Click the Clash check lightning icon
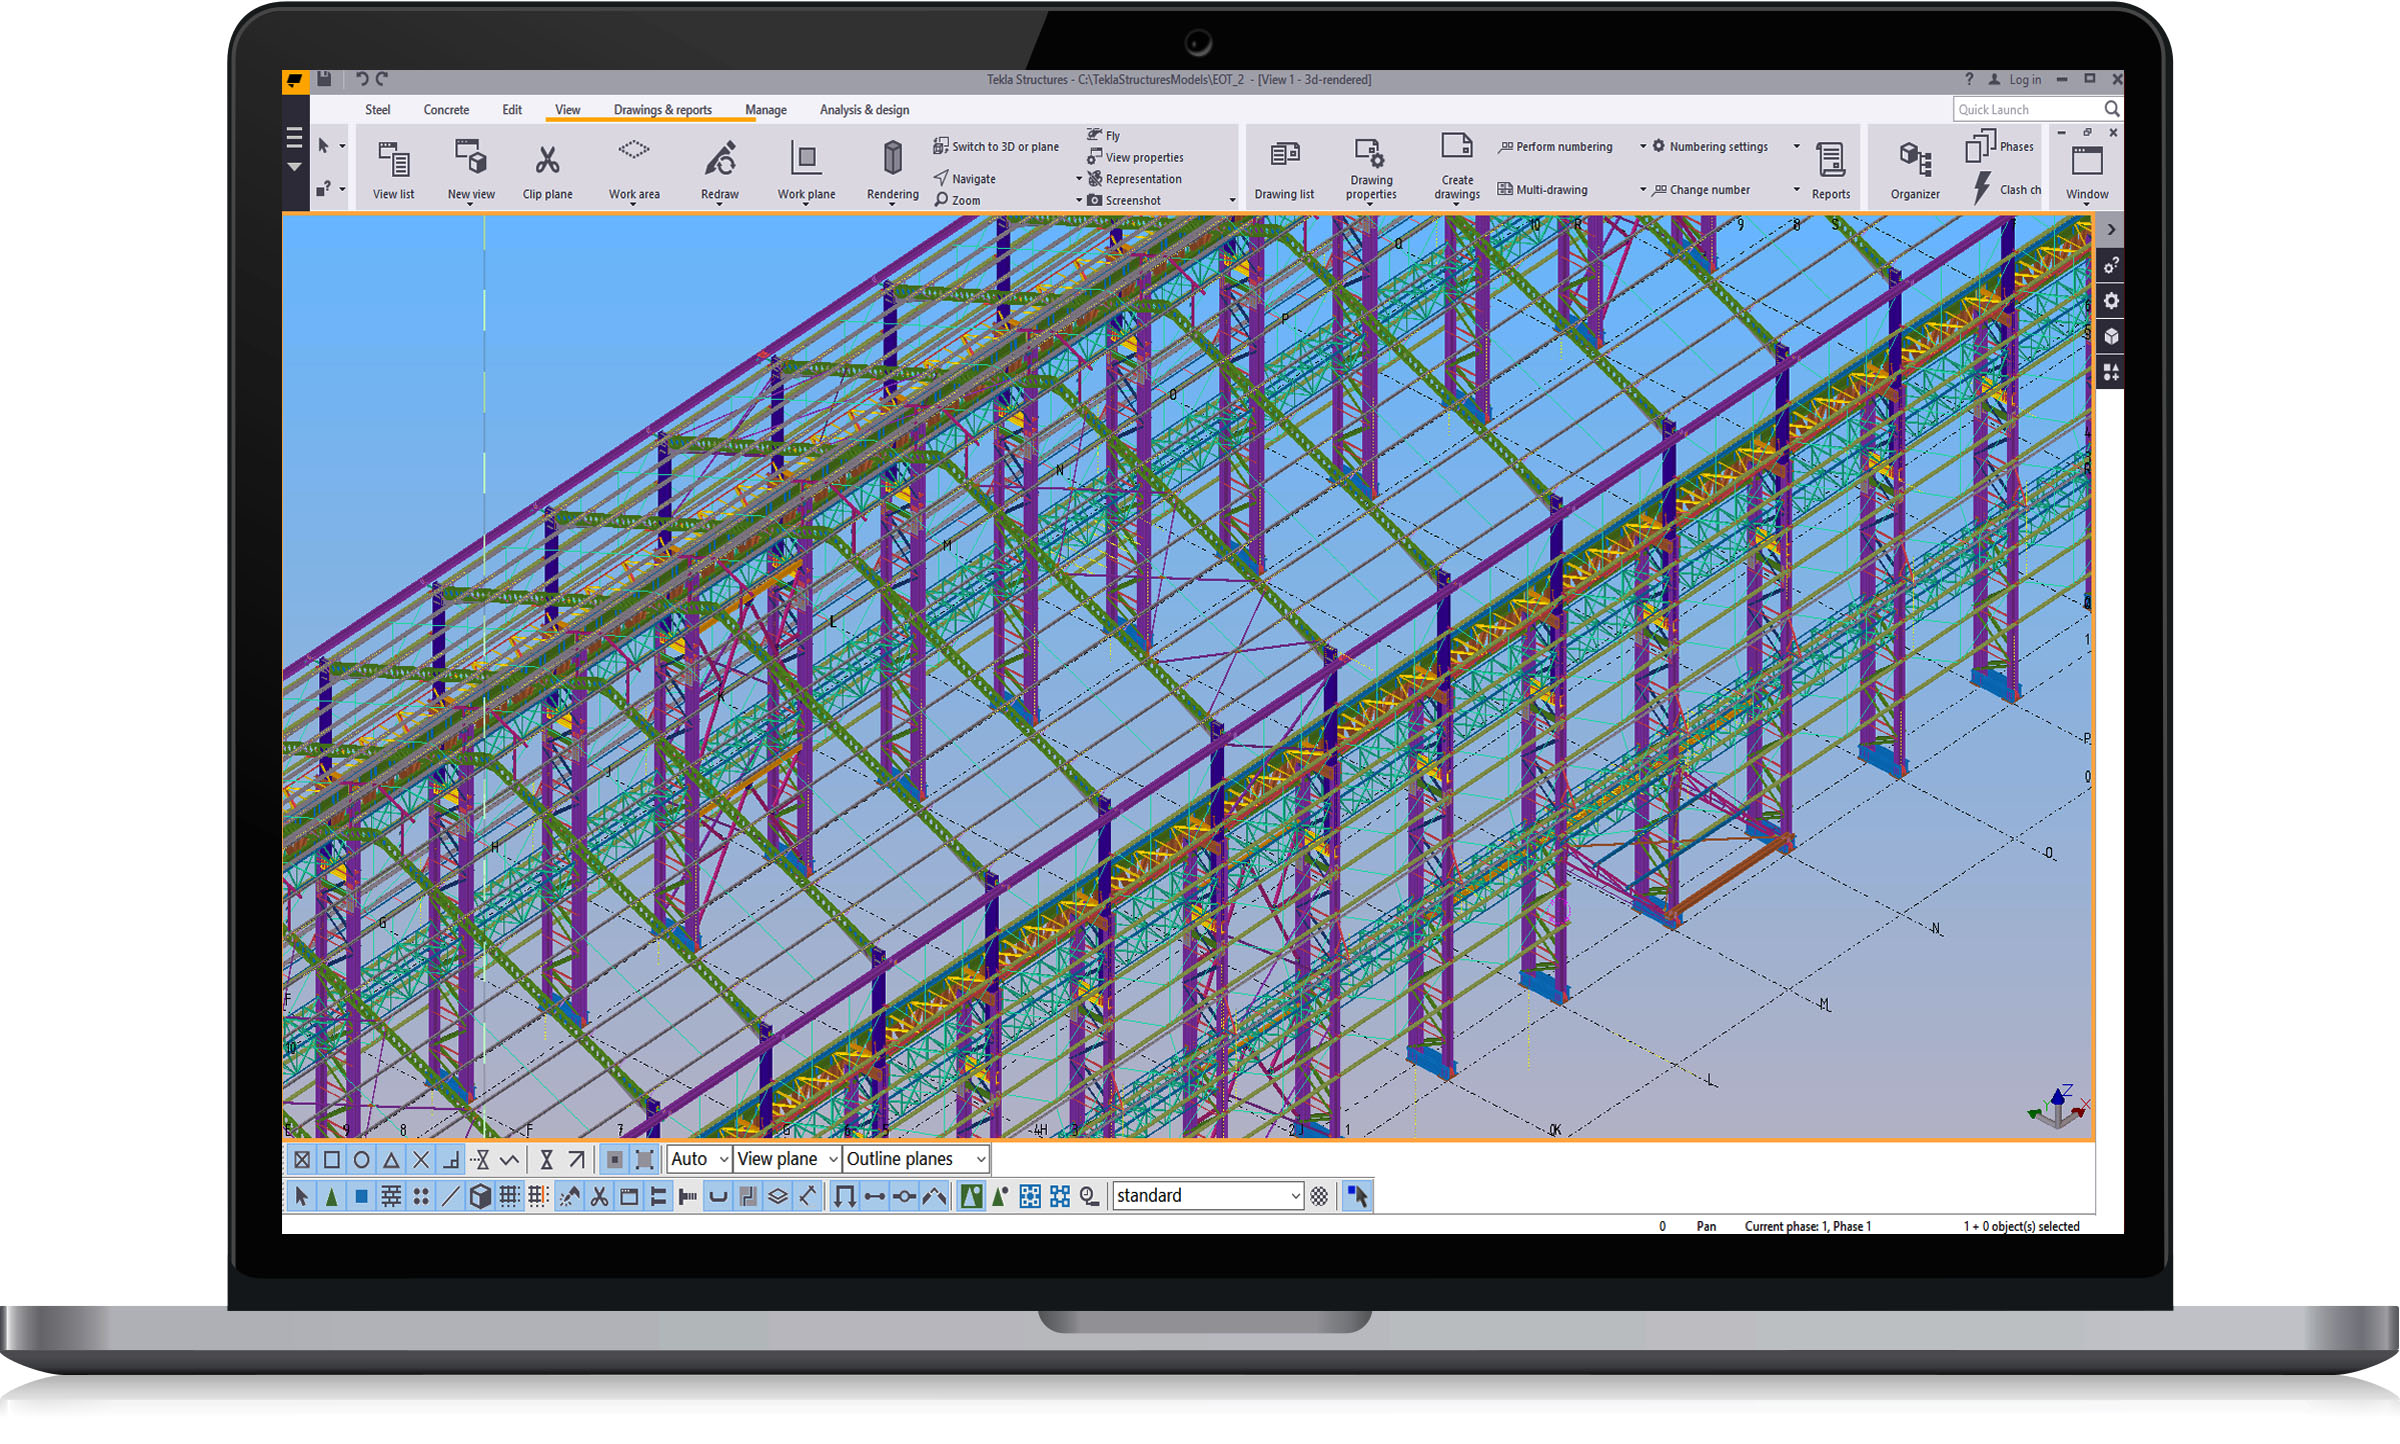Screen dimensions: 2400x1444 click(x=1982, y=188)
